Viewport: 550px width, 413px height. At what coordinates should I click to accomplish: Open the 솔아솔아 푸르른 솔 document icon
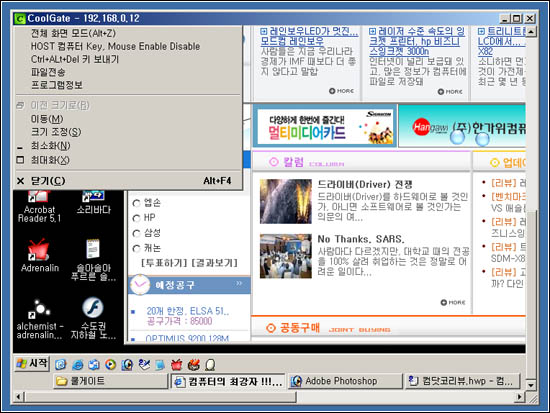click(x=93, y=260)
